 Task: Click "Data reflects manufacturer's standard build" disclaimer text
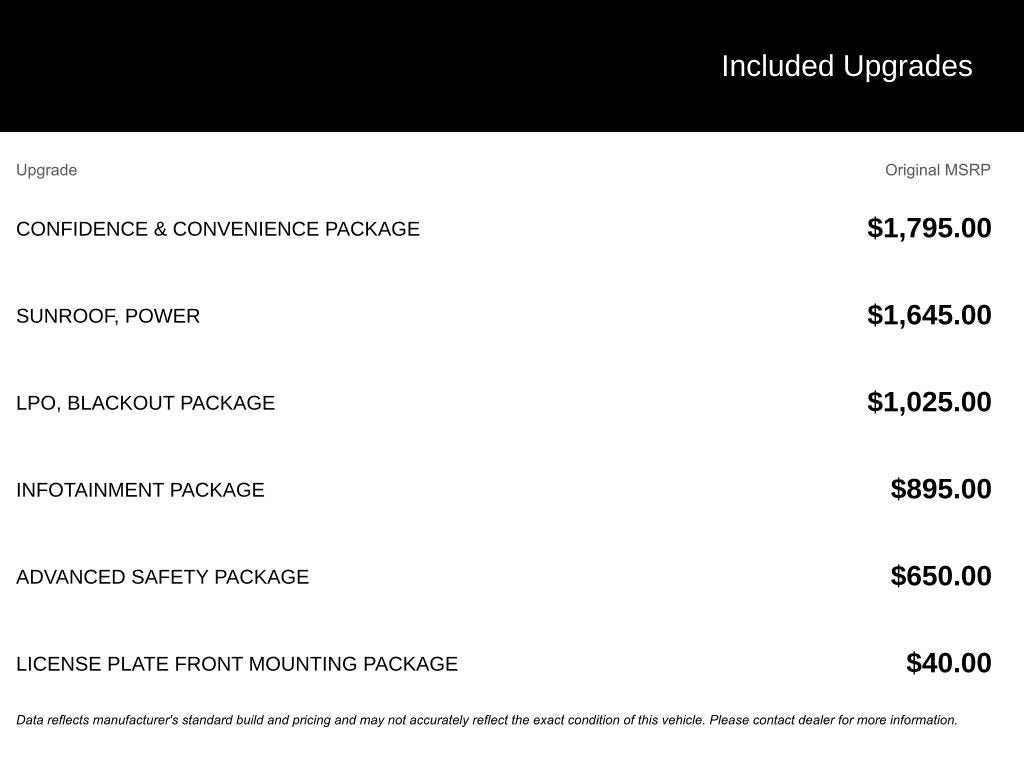point(140,720)
